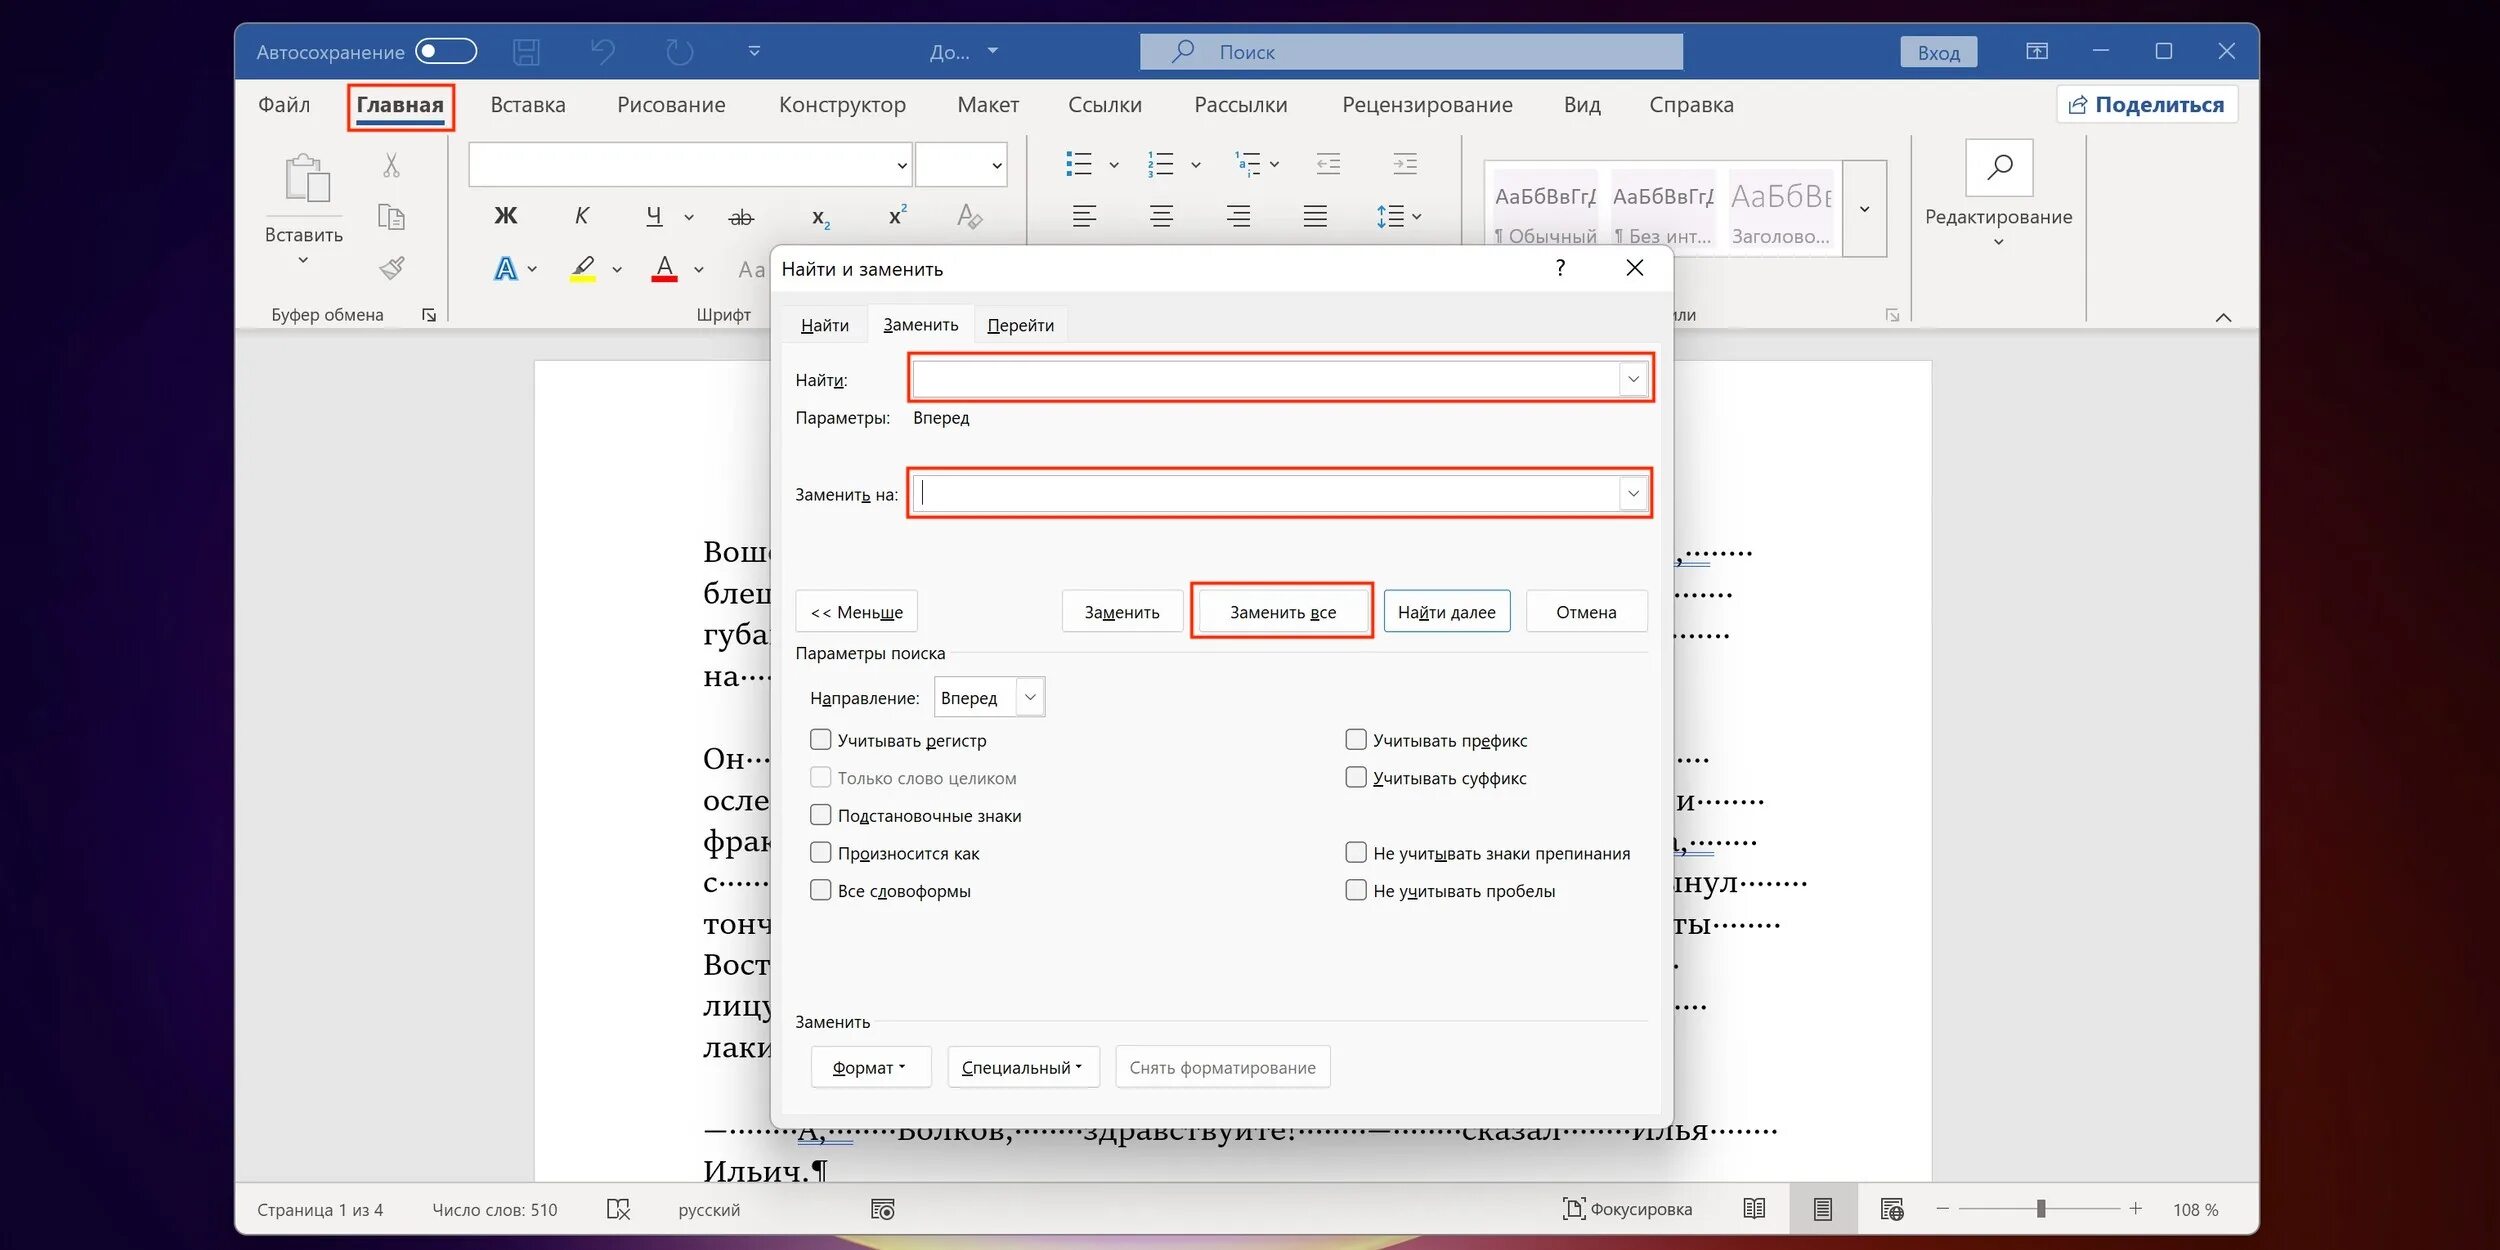Open the Найти field history dropdown arrow
Viewport: 2500px width, 1250px height.
pyautogui.click(x=1633, y=379)
